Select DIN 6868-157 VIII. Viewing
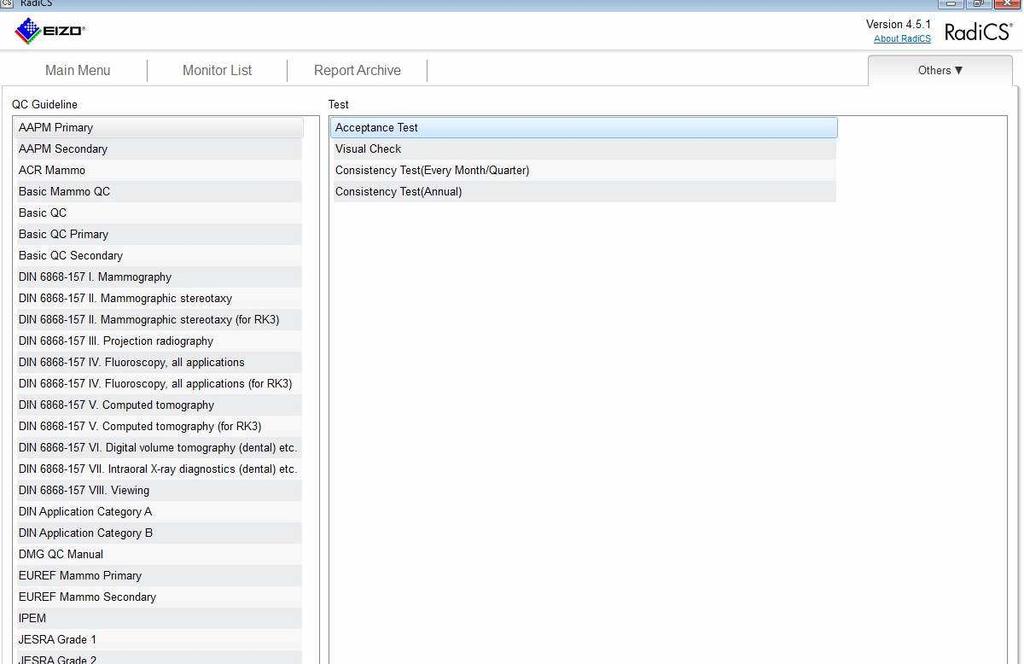 click(x=159, y=490)
